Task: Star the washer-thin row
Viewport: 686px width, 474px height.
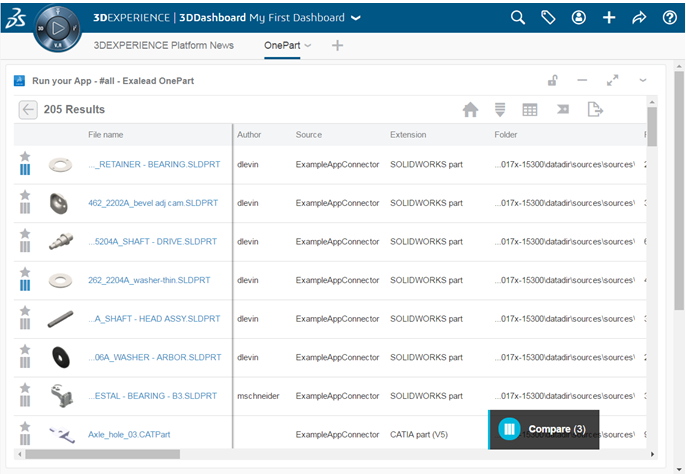Action: (x=25, y=272)
